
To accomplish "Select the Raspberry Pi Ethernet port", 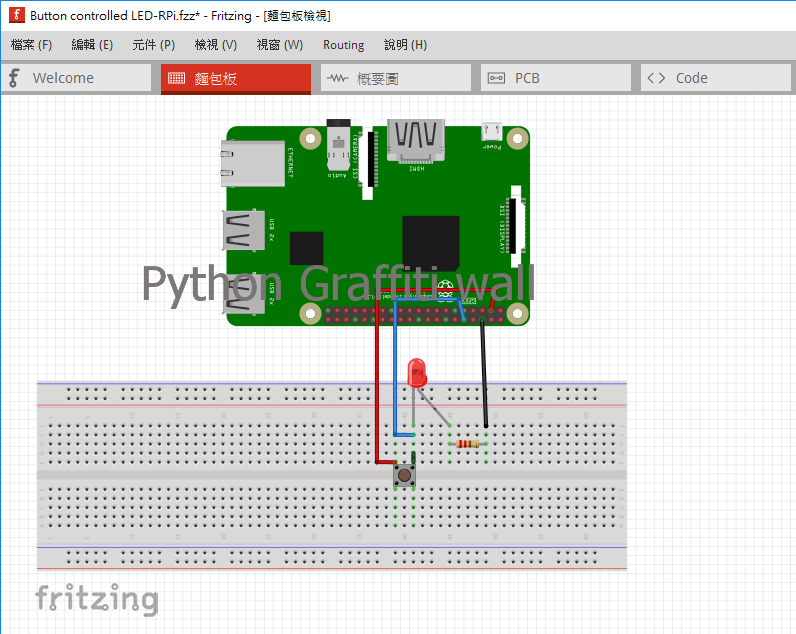I will tap(253, 163).
